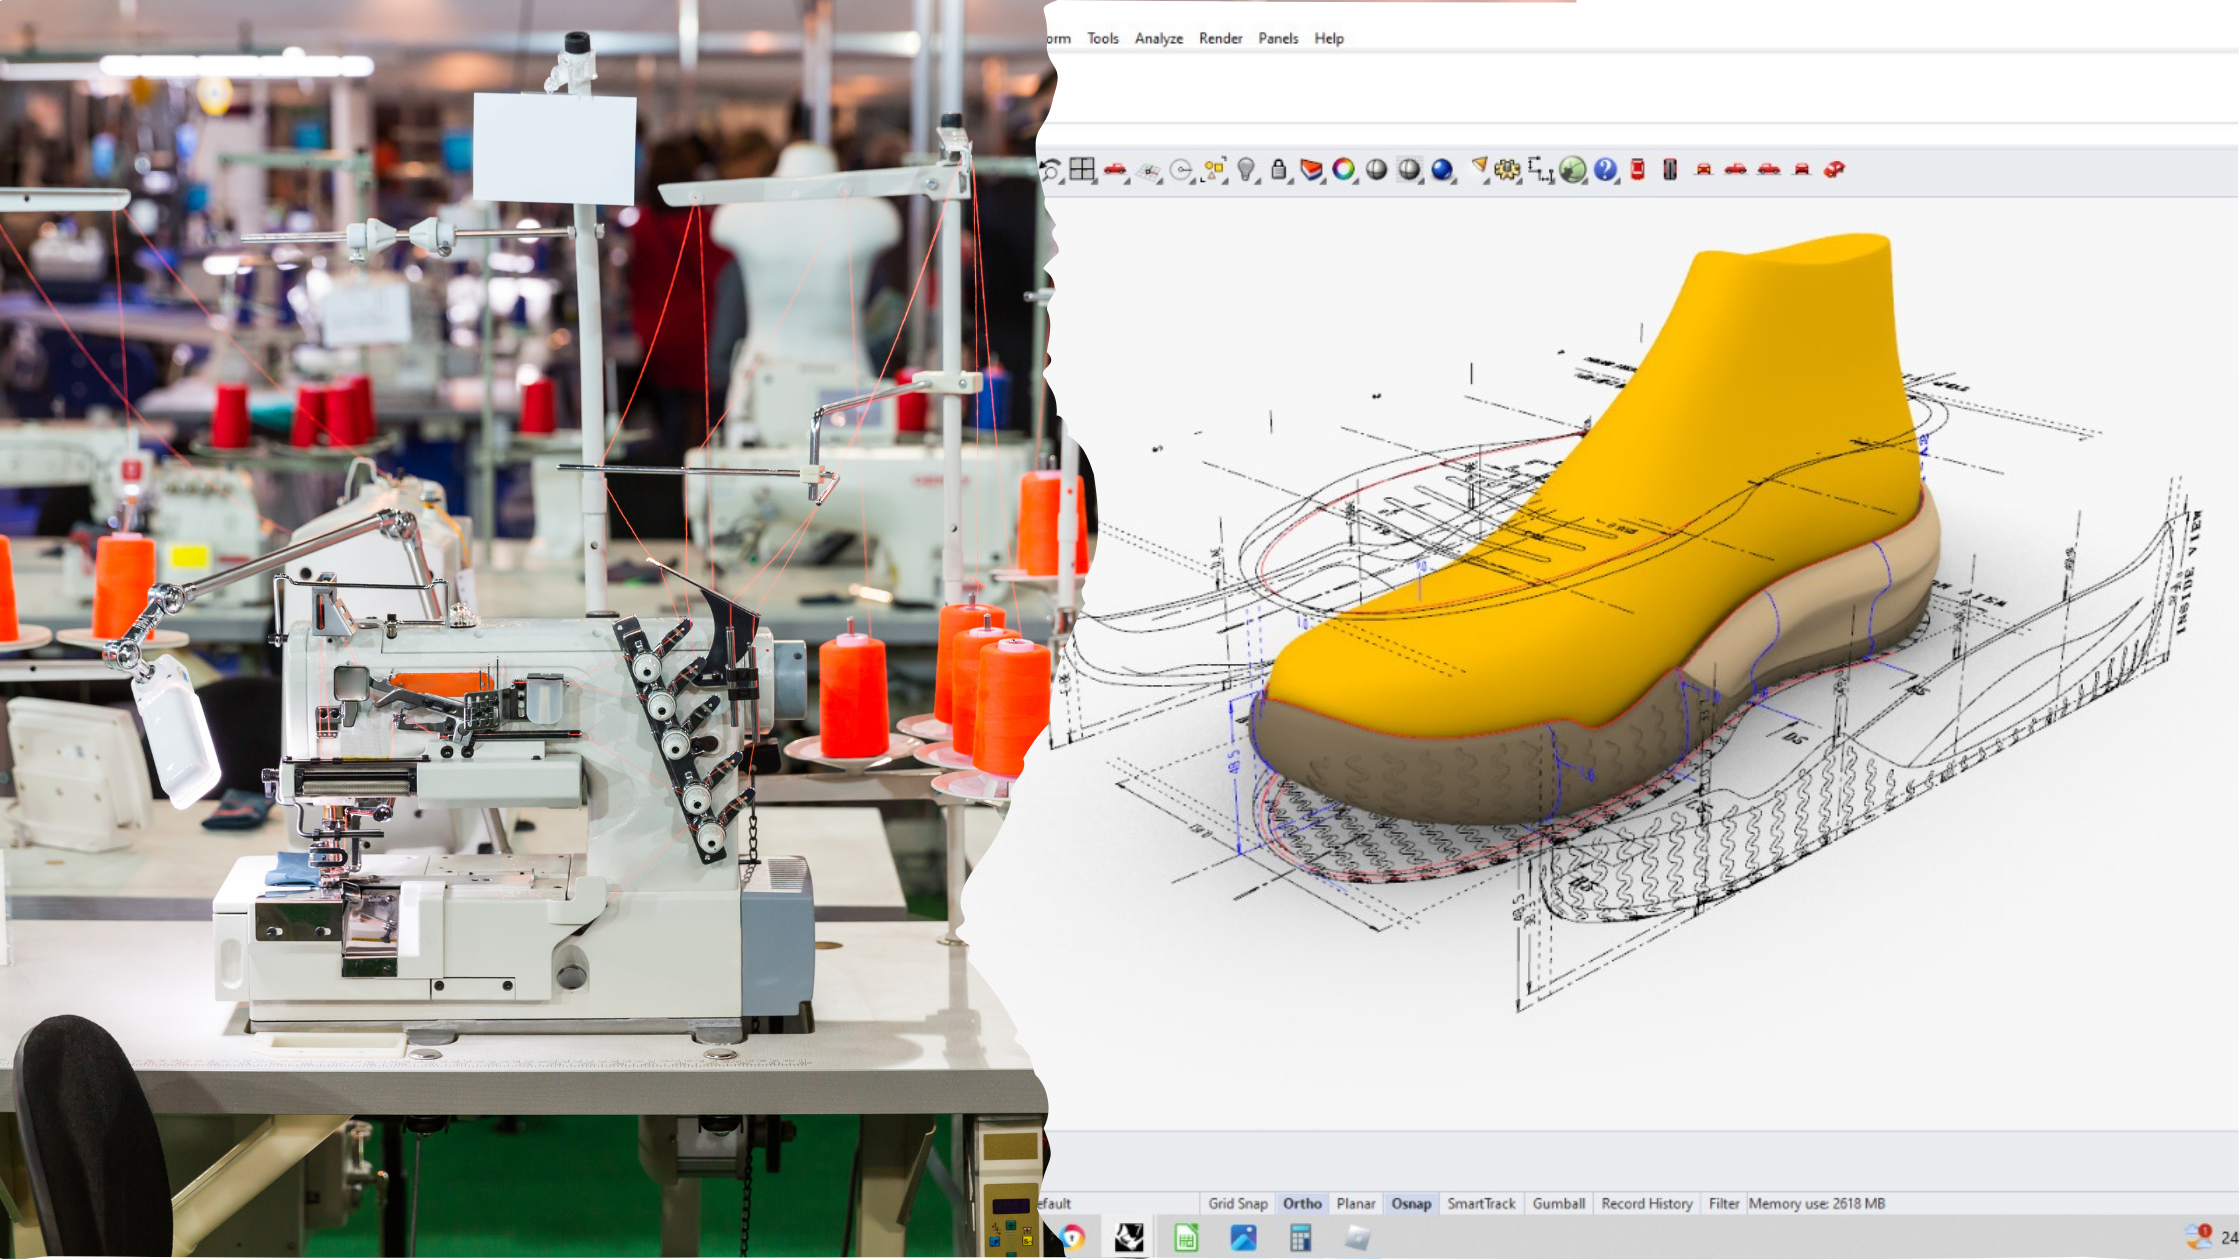The width and height of the screenshot is (2240, 1260).
Task: Open the Photos app in the taskbar
Action: point(1243,1238)
